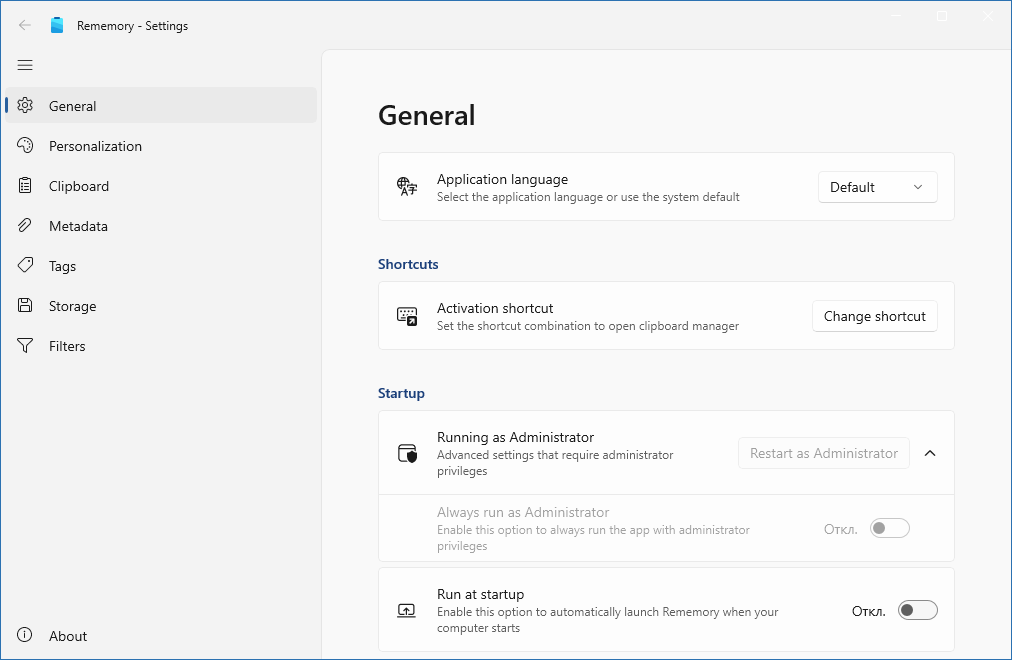Go to Storage settings page
The width and height of the screenshot is (1012, 660).
[x=73, y=306]
